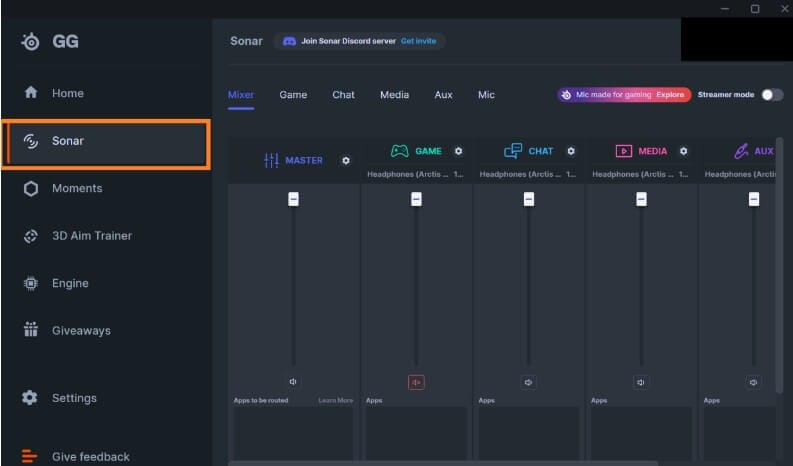Click the GAME controller icon
Screen dimensions: 793x466
400,151
